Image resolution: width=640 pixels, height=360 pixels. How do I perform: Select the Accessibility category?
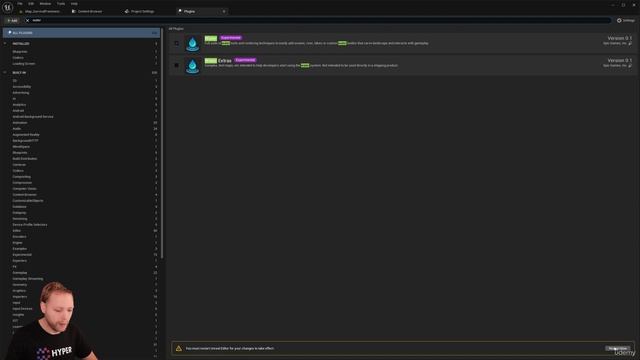point(22,87)
